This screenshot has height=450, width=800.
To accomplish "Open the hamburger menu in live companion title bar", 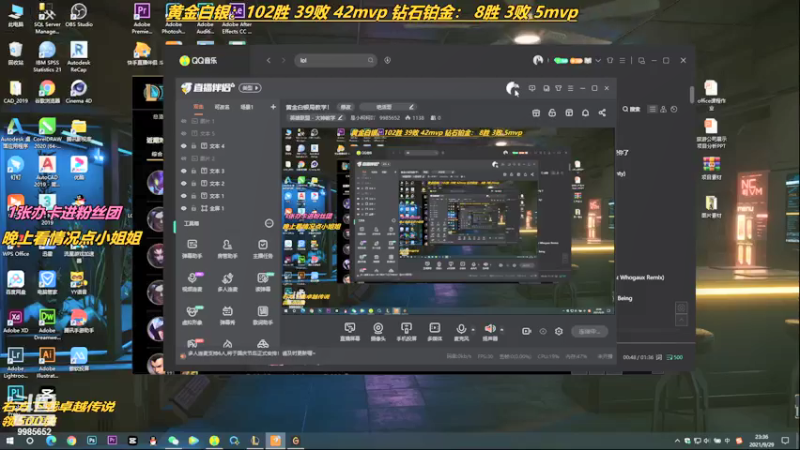I will (x=571, y=88).
